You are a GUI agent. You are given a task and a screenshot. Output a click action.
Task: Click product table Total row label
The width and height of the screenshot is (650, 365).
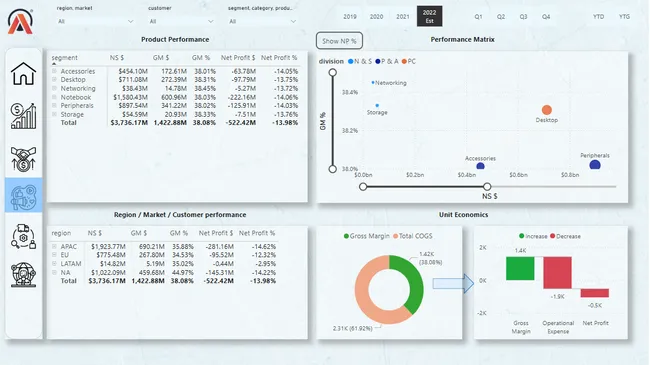click(x=68, y=123)
